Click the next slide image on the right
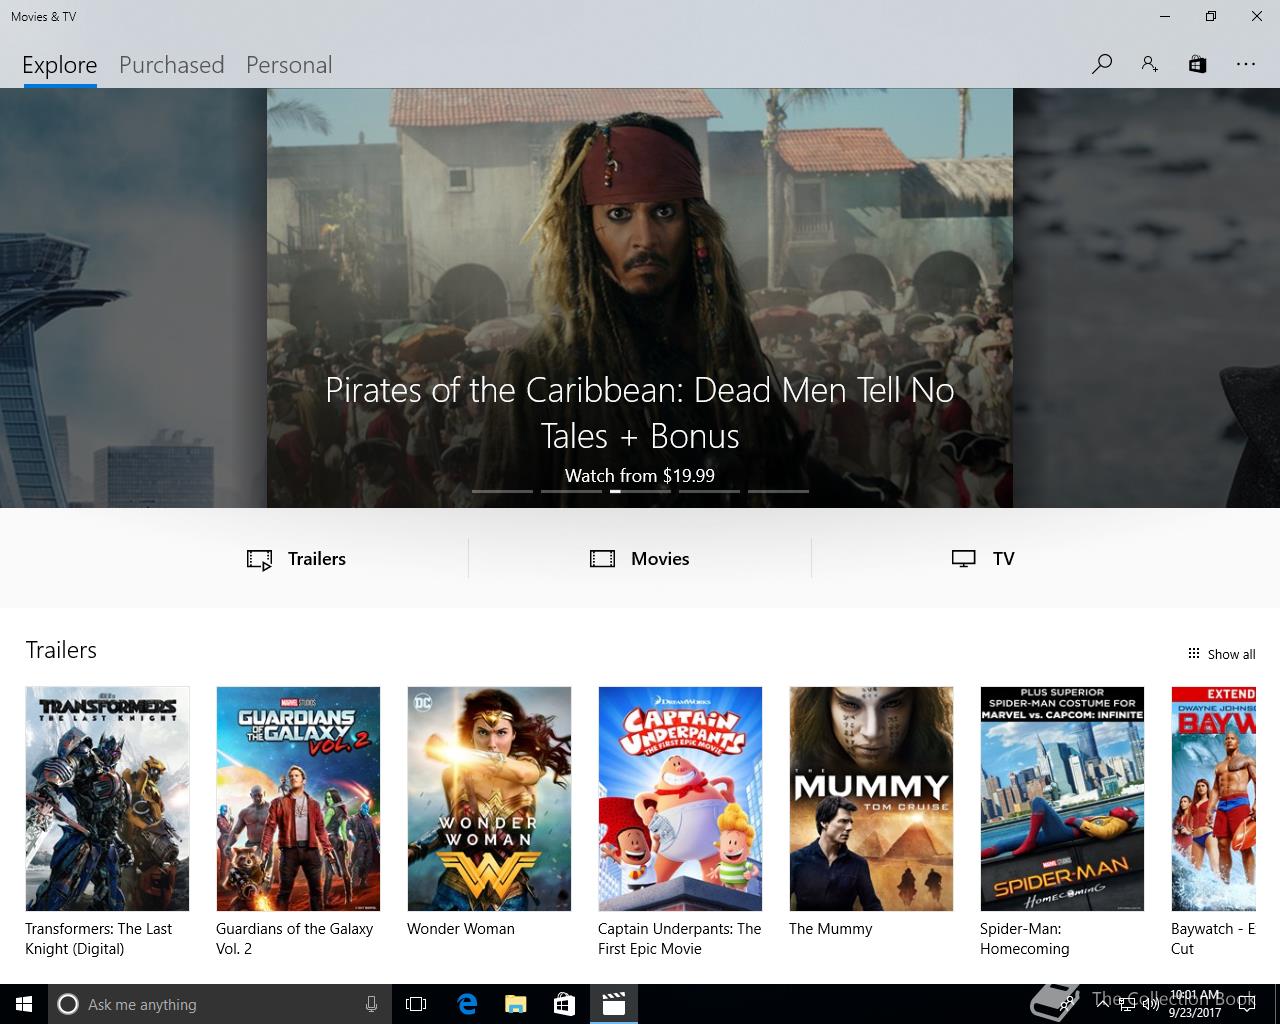This screenshot has width=1280, height=1024. (1146, 298)
